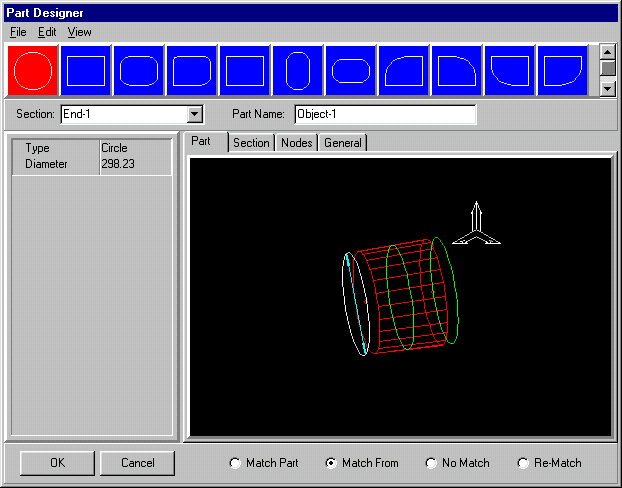Choose the tall vertical oval section shape
This screenshot has width=622, height=488.
click(298, 71)
